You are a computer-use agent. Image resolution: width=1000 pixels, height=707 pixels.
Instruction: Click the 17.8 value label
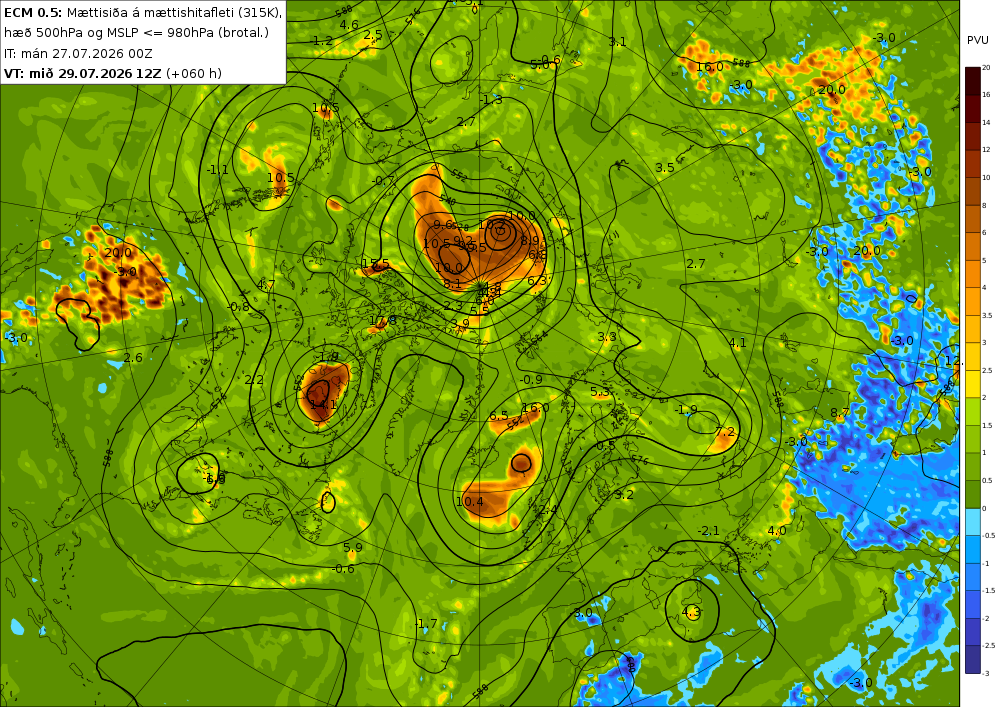[383, 320]
